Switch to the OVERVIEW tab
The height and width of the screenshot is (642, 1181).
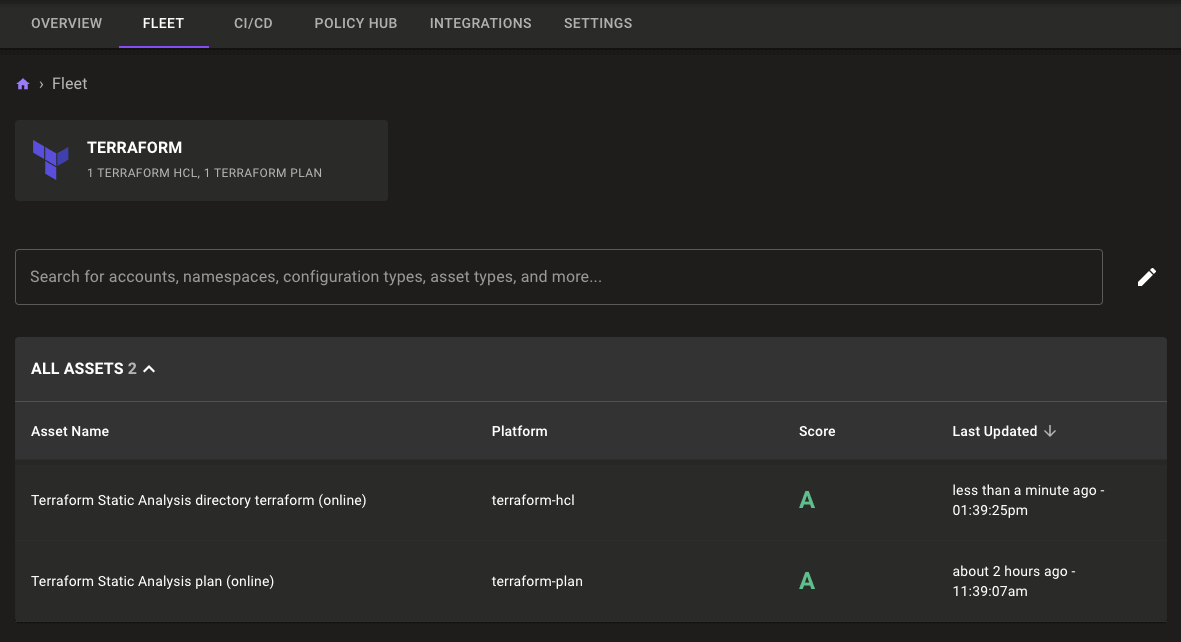click(x=66, y=23)
